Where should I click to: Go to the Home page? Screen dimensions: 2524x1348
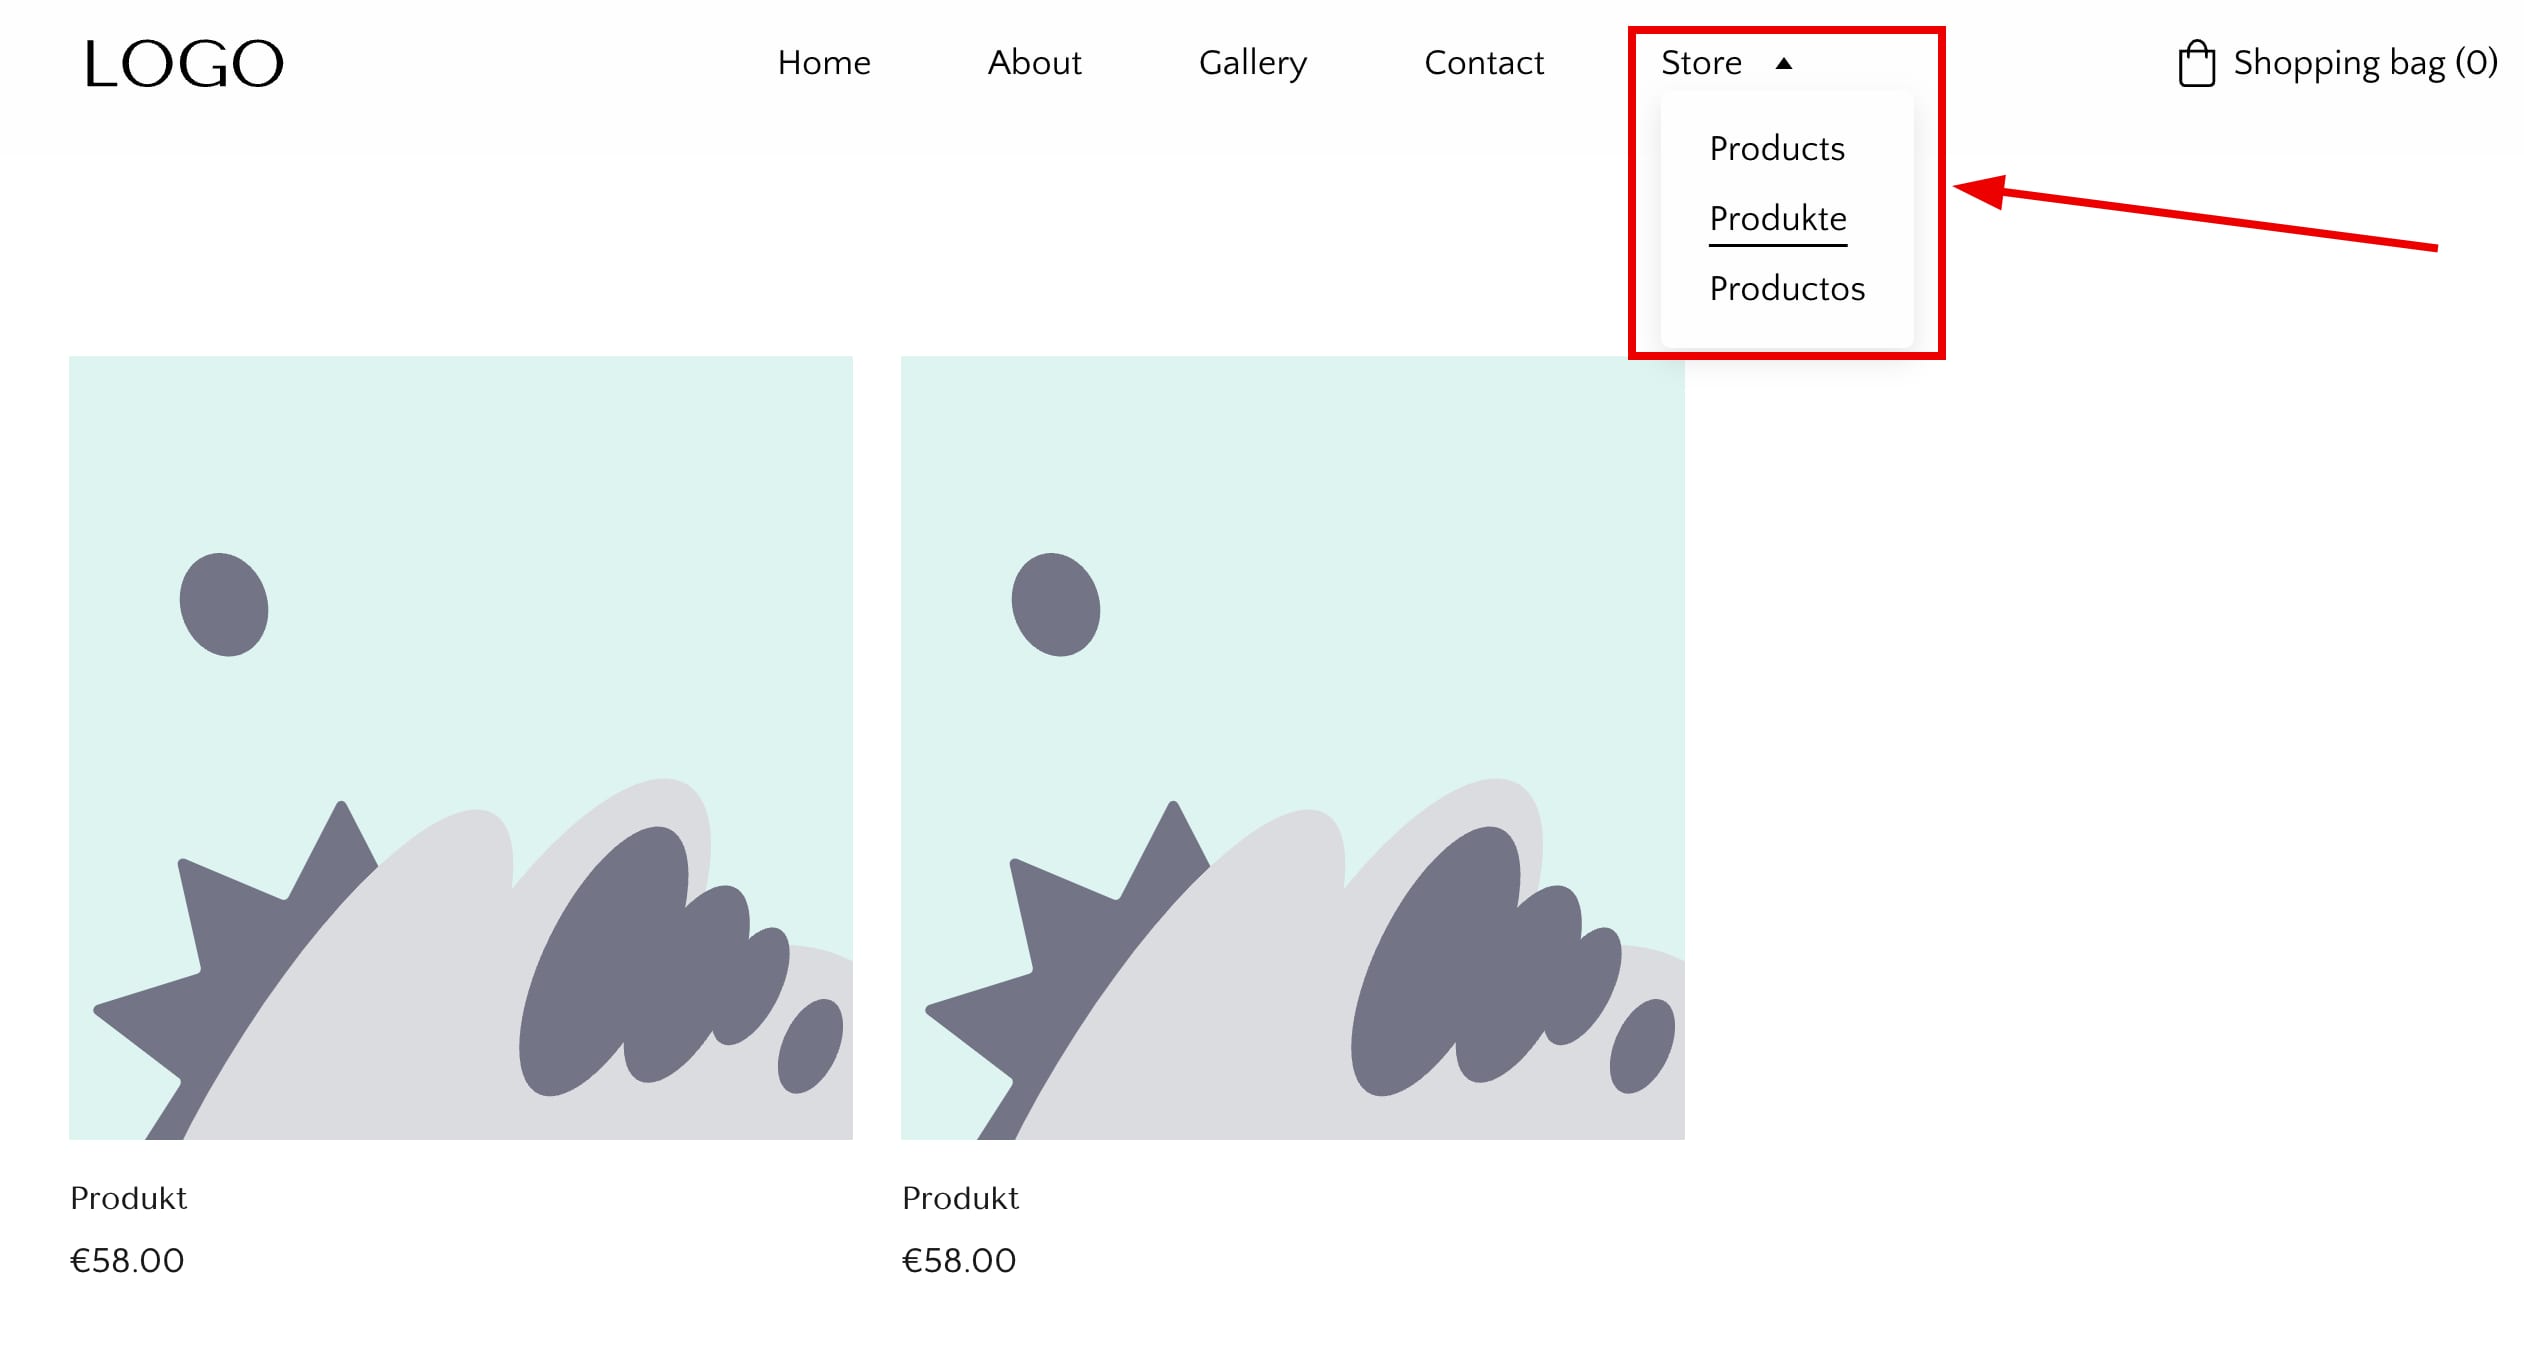[x=824, y=63]
